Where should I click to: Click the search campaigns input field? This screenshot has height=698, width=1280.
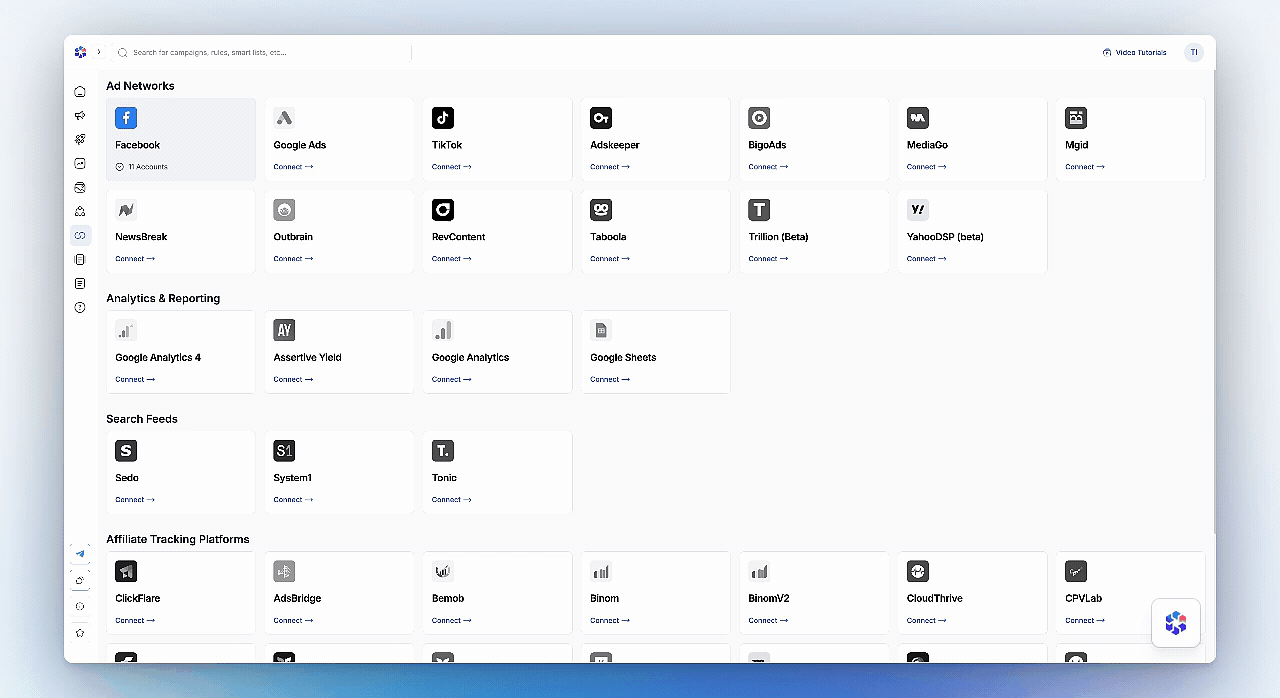(262, 52)
